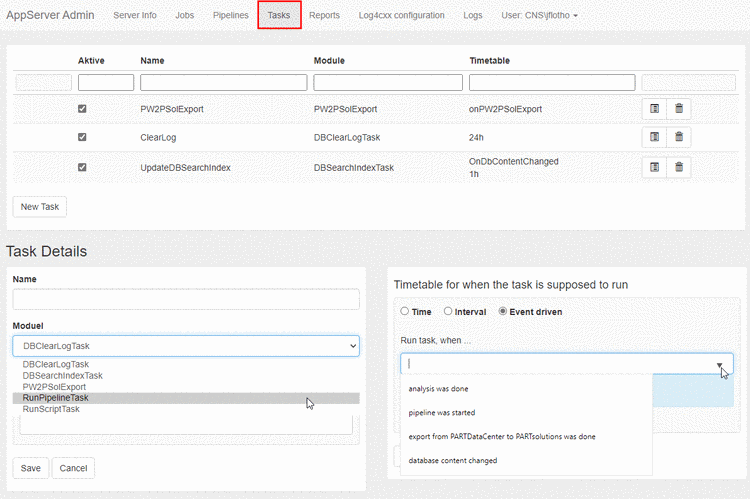Viewport: 750px width, 499px height.
Task: Edit the UpdateDBSearchIndex task
Action: pyautogui.click(x=654, y=167)
